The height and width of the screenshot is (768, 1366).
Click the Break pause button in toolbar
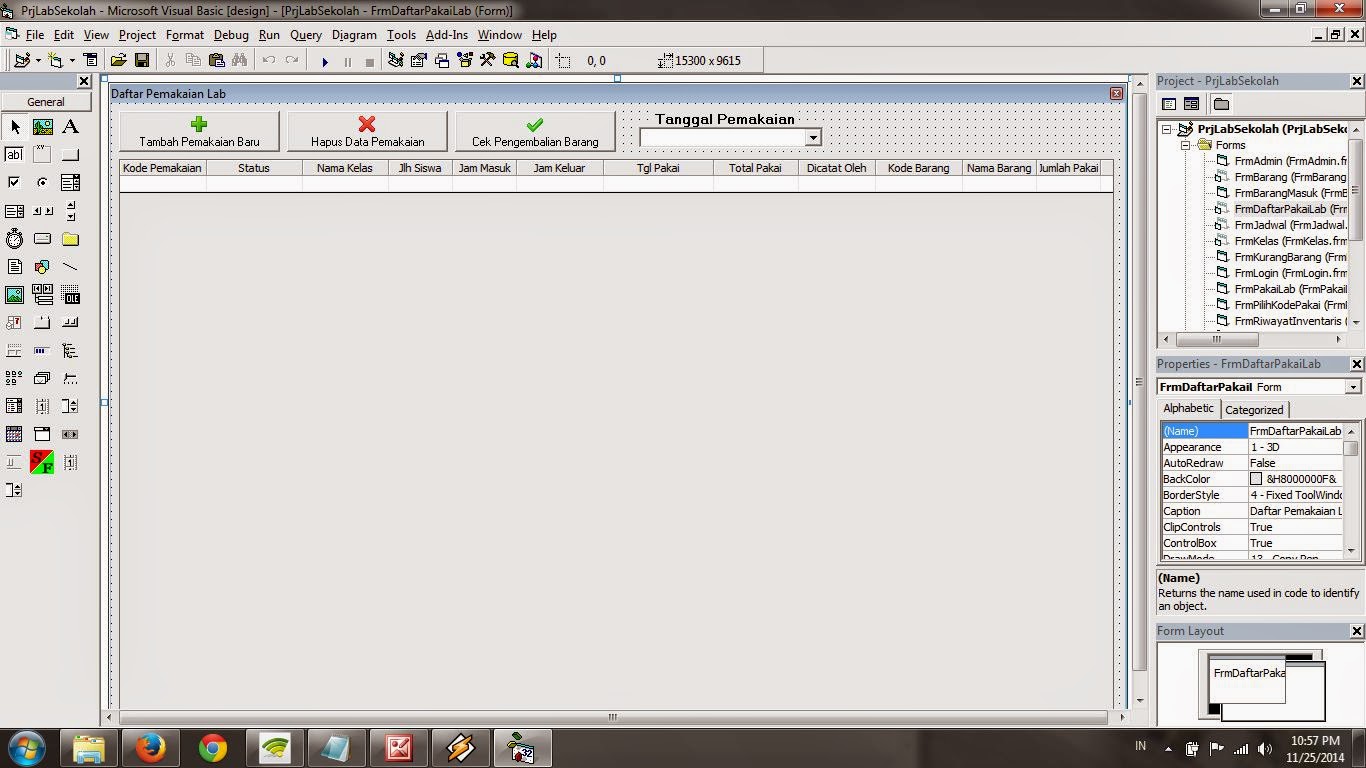pyautogui.click(x=348, y=61)
